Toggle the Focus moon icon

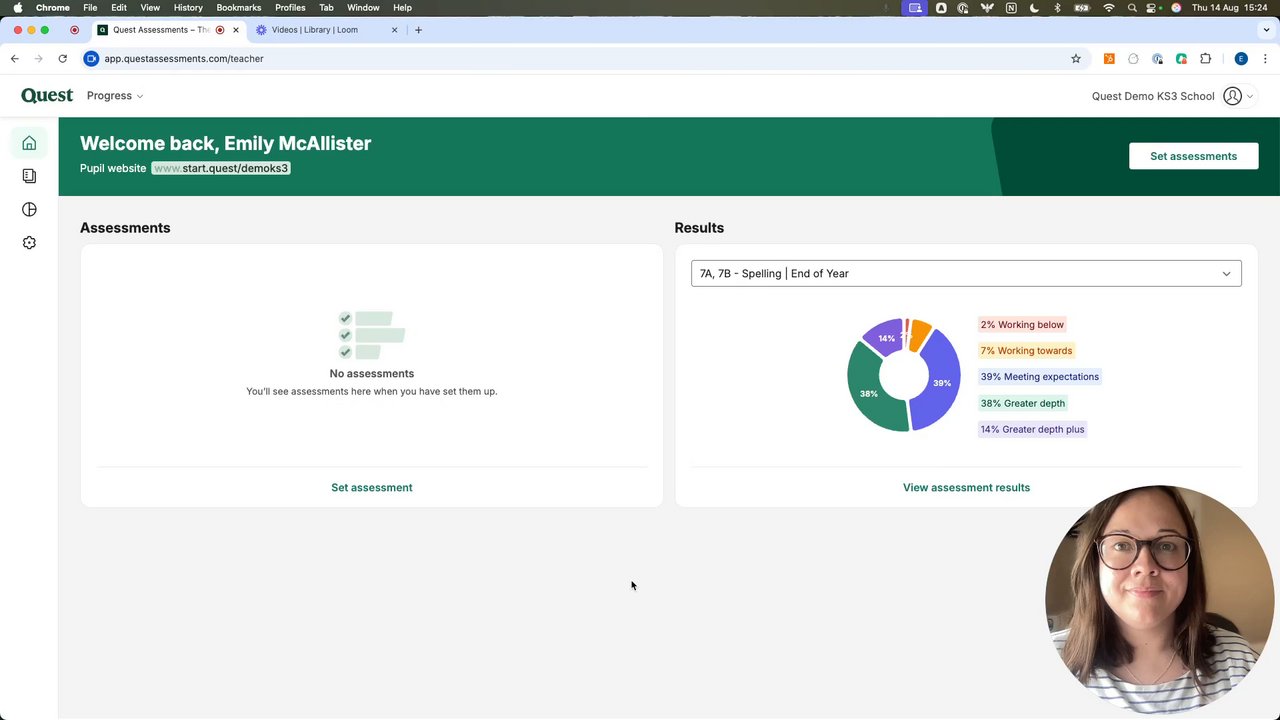(x=1034, y=8)
